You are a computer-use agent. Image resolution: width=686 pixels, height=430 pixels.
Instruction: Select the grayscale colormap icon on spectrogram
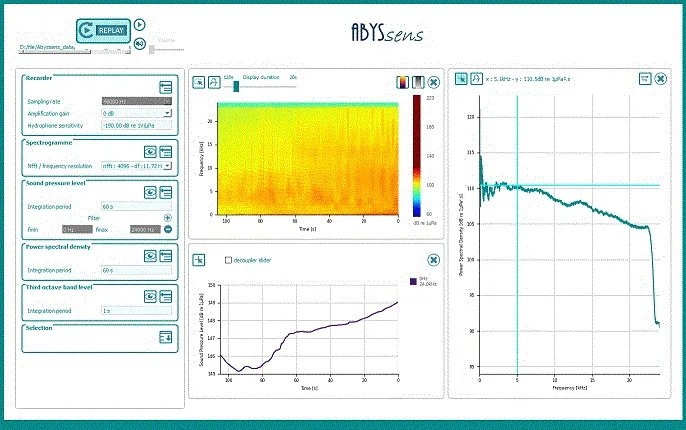(417, 82)
